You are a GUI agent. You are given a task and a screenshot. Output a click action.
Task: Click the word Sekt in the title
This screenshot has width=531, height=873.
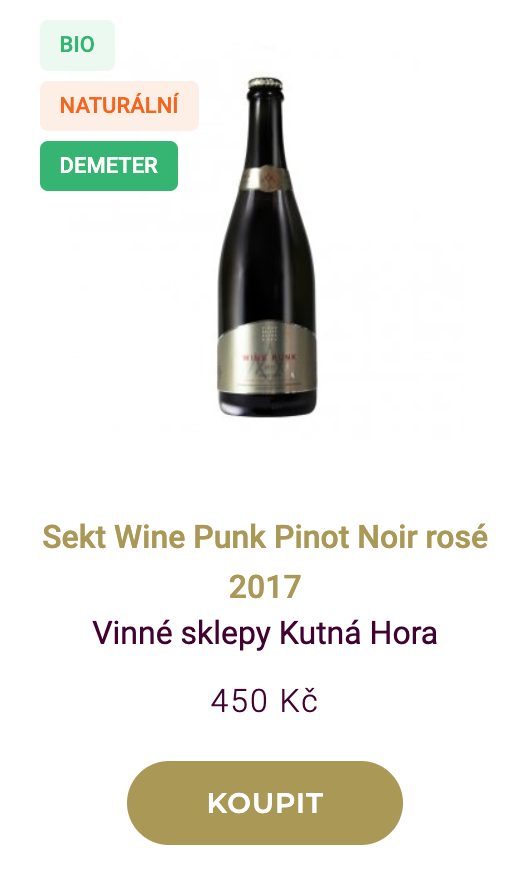pyautogui.click(x=74, y=537)
